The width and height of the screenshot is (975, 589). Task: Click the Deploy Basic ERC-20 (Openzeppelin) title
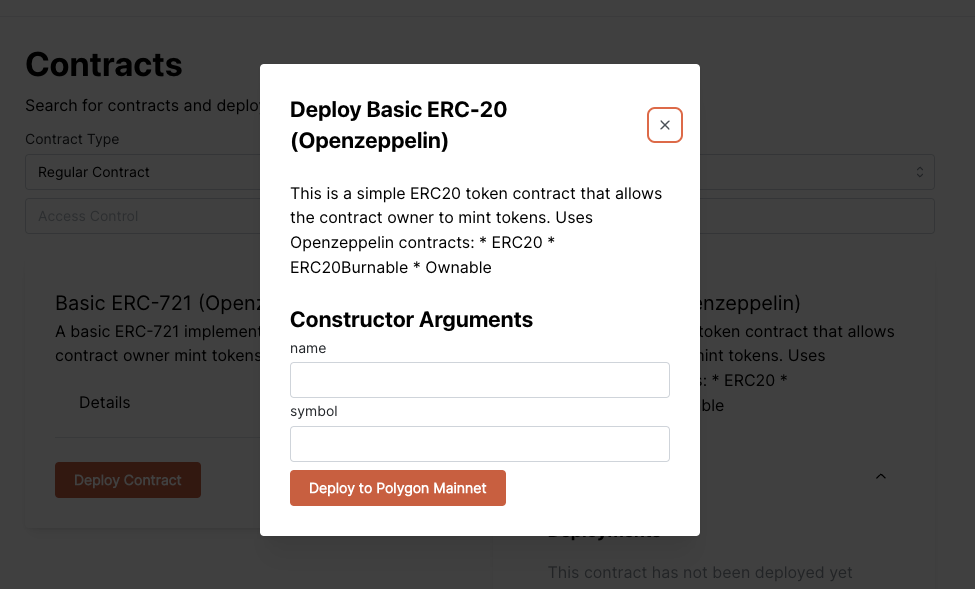click(x=399, y=125)
